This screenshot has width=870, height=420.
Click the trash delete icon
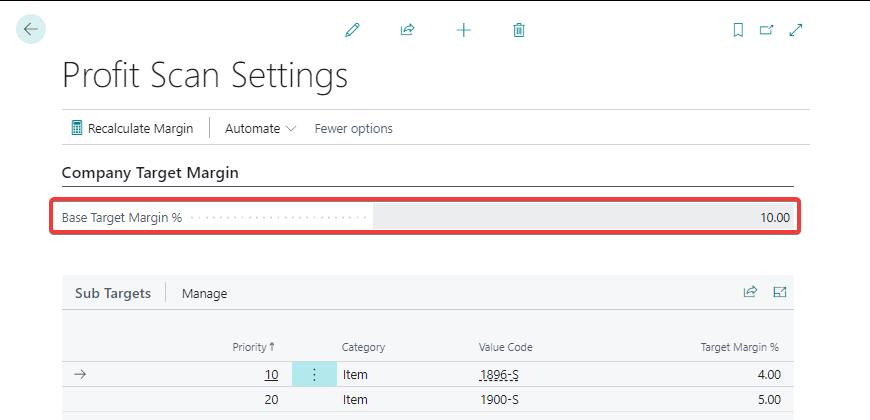coord(518,30)
